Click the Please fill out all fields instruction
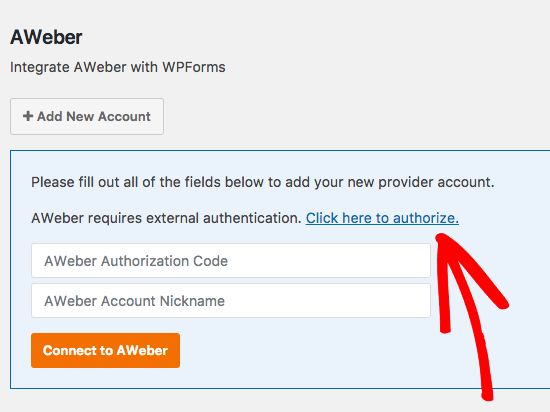550x412 pixels. click(x=263, y=182)
